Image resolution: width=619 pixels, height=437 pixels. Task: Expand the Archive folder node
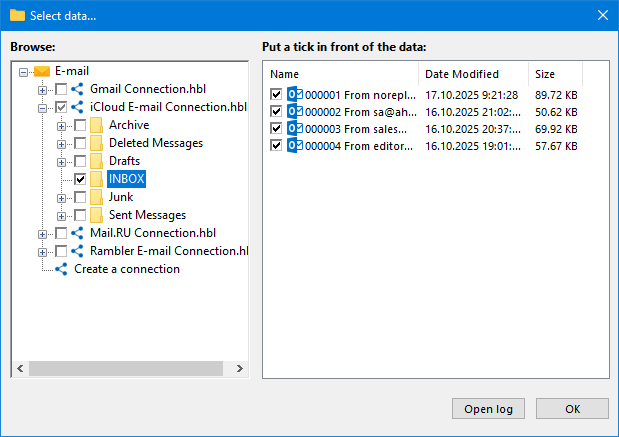pyautogui.click(x=61, y=126)
